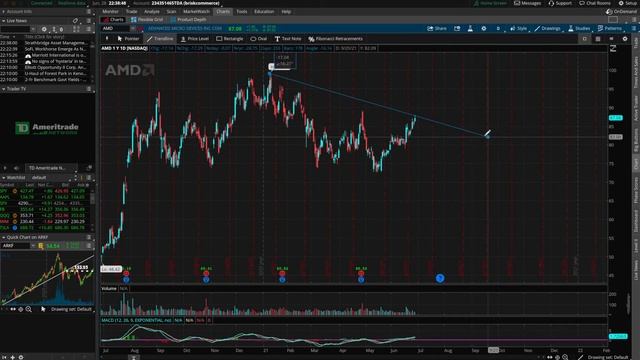
Task: Open the Patterns menu
Action: 610,29
